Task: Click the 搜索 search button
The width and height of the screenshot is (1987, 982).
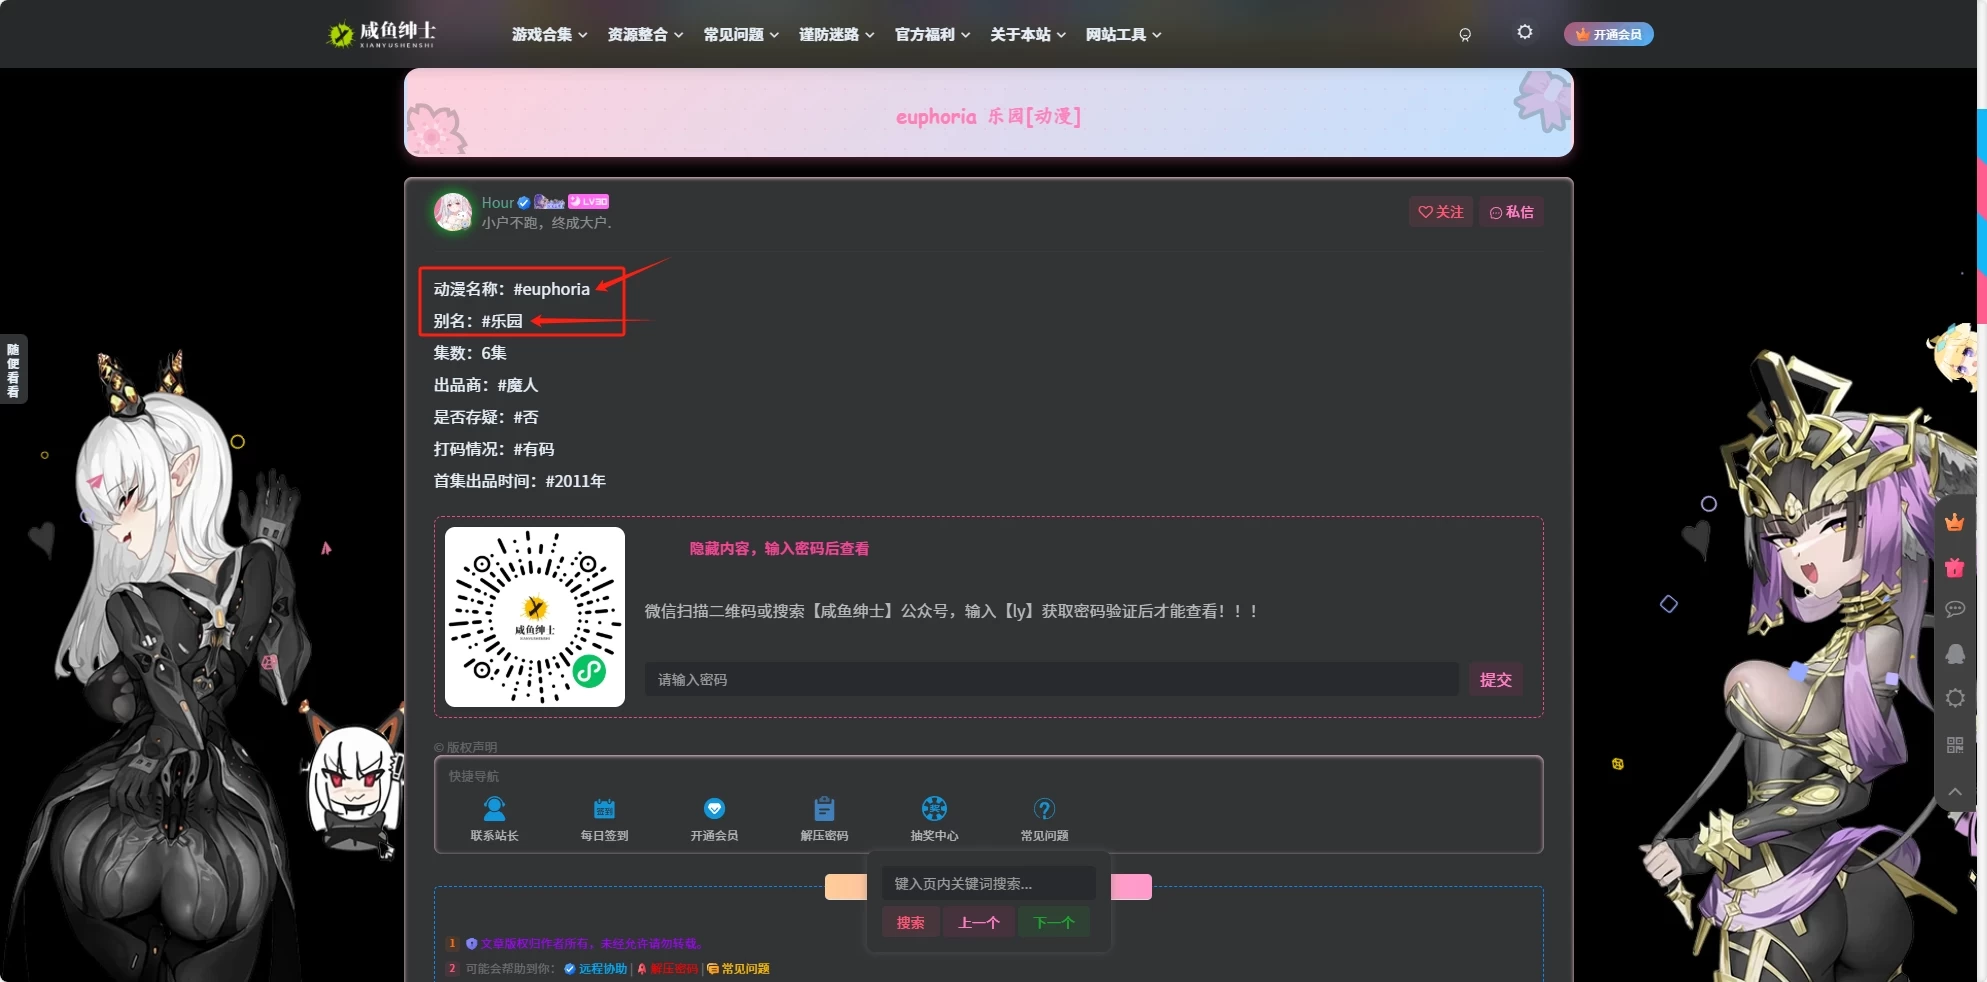Action: point(910,922)
